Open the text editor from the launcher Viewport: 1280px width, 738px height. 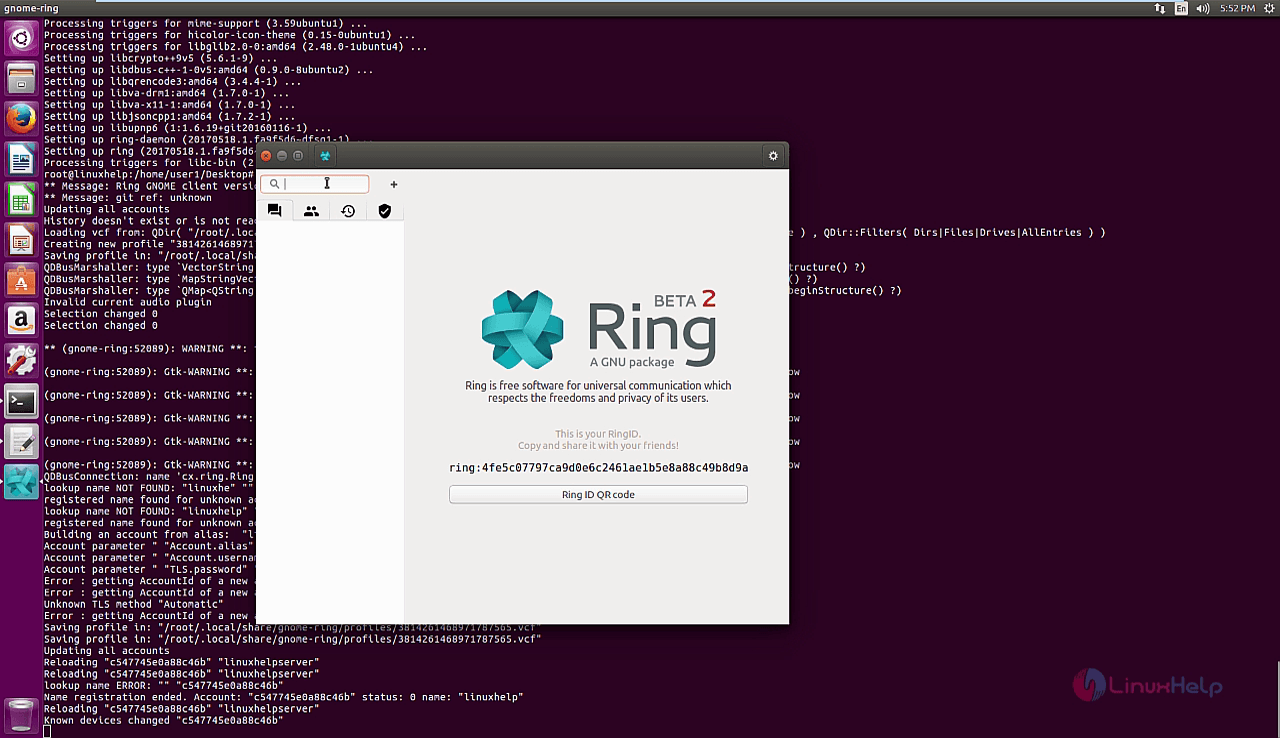22,442
